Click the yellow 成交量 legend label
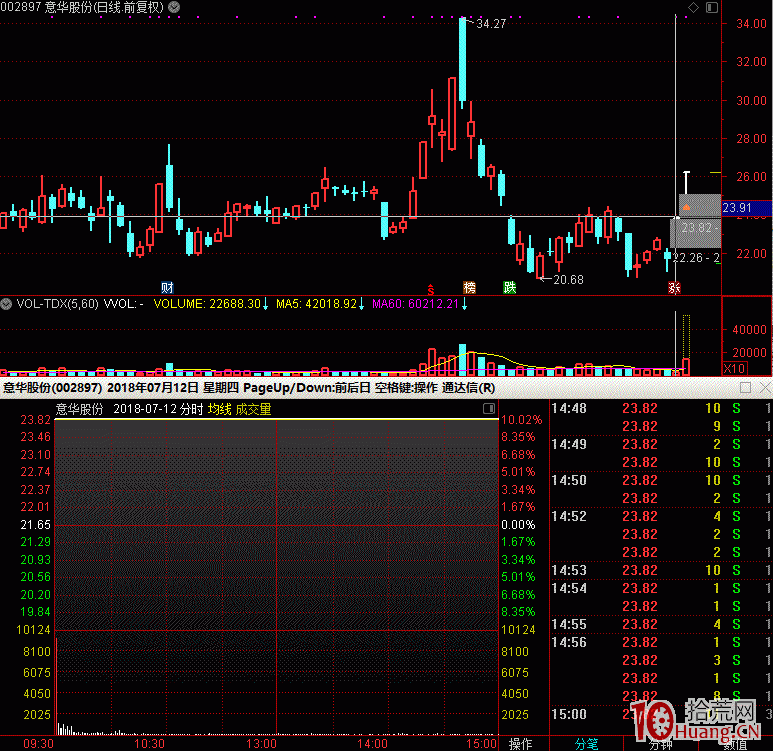The width and height of the screenshot is (773, 751). (253, 409)
